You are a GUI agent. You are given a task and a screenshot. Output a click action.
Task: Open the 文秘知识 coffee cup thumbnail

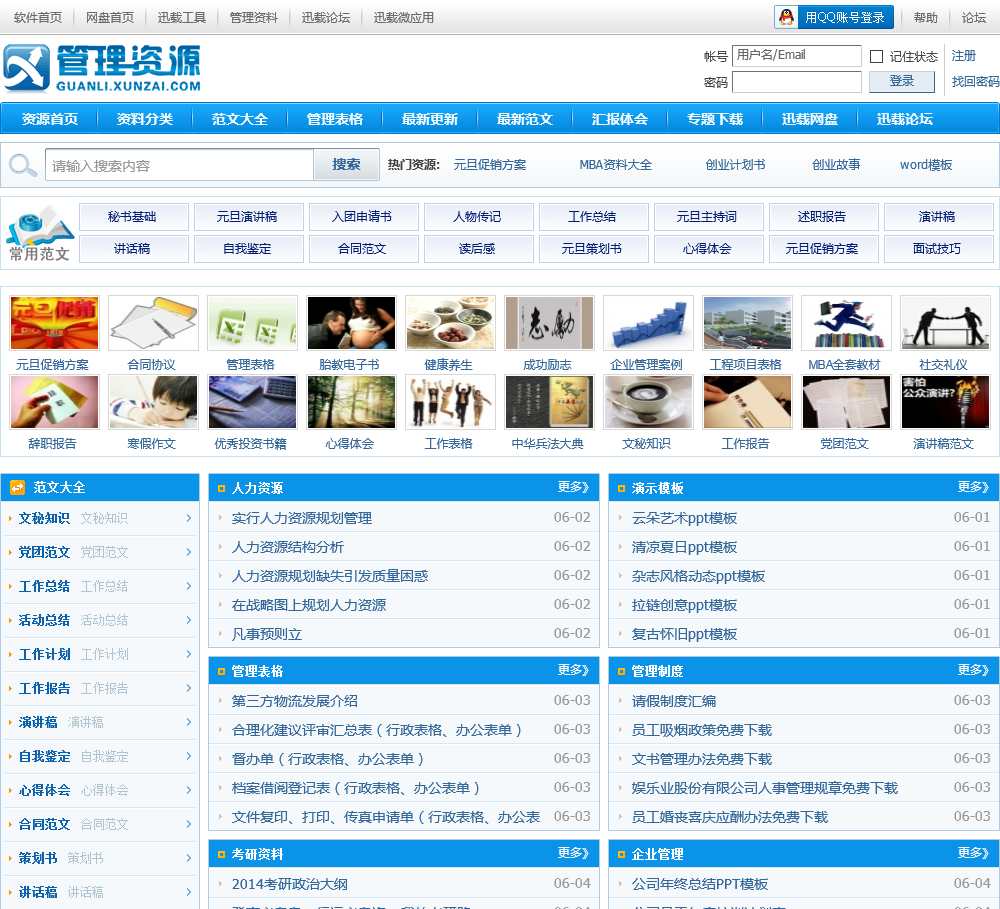pos(648,402)
